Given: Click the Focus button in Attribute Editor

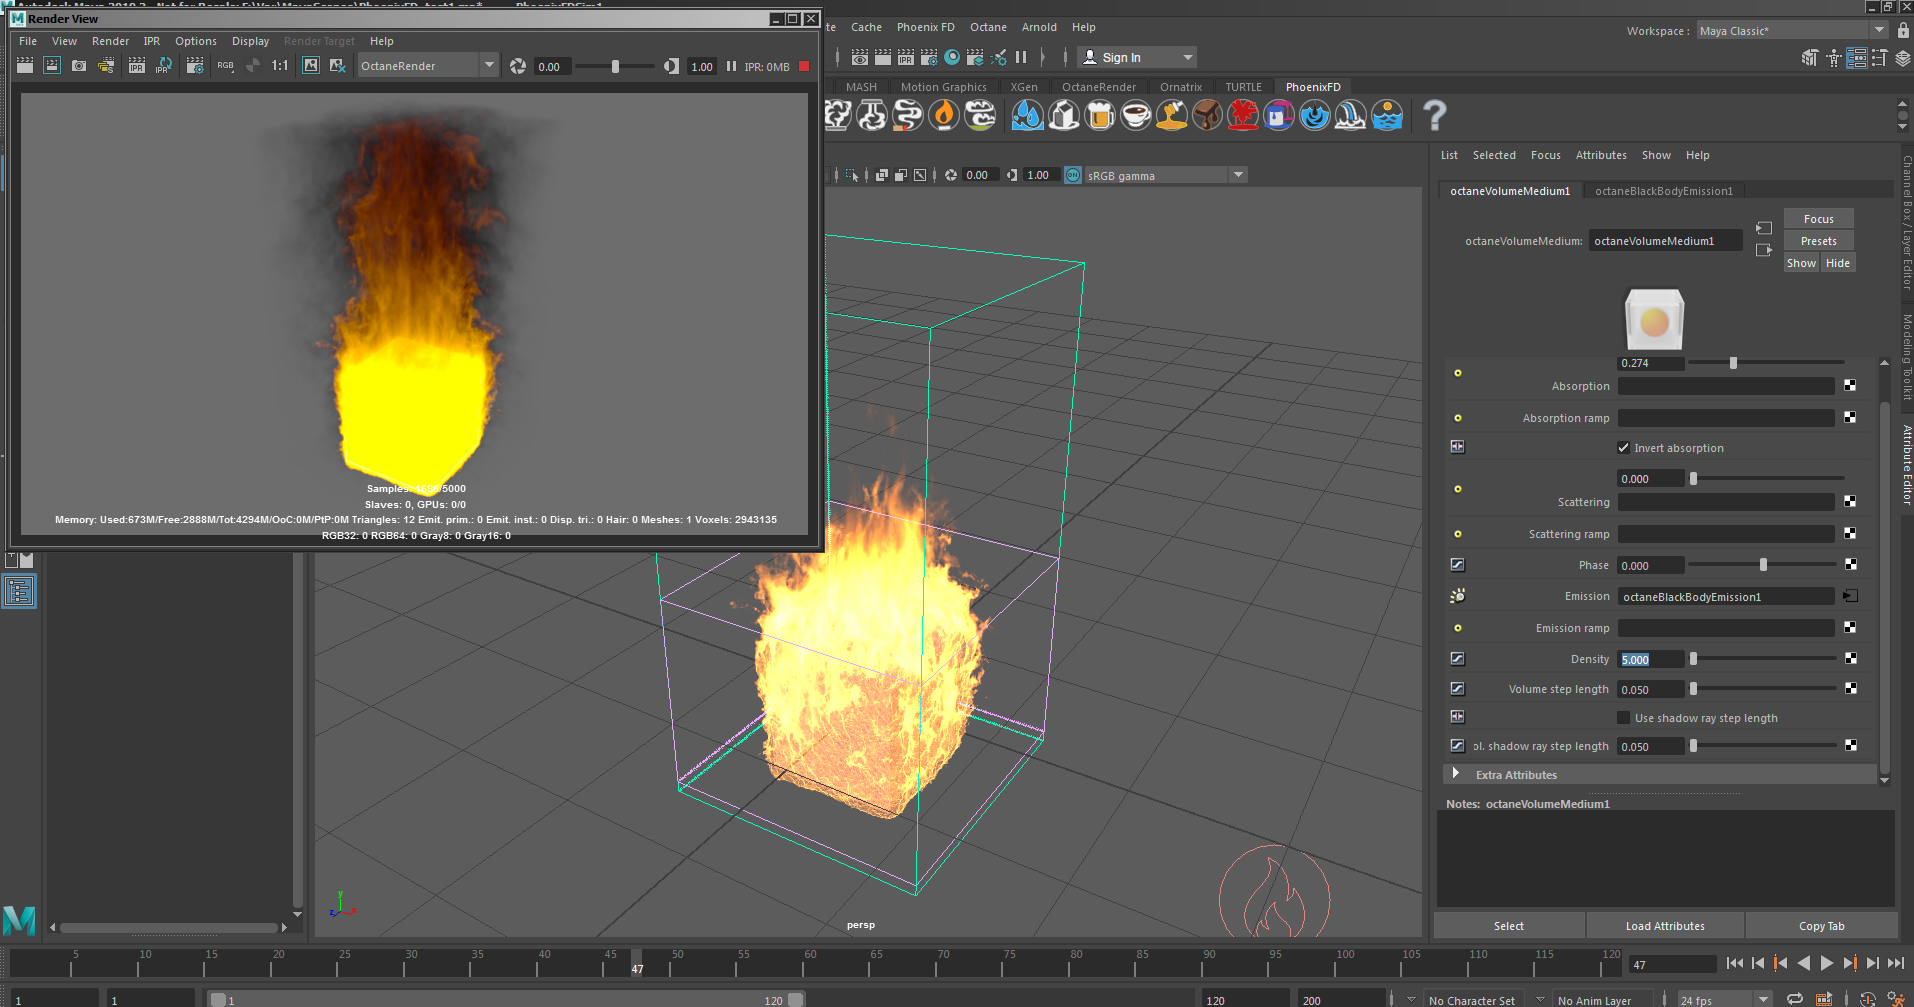Looking at the screenshot, I should (1818, 219).
